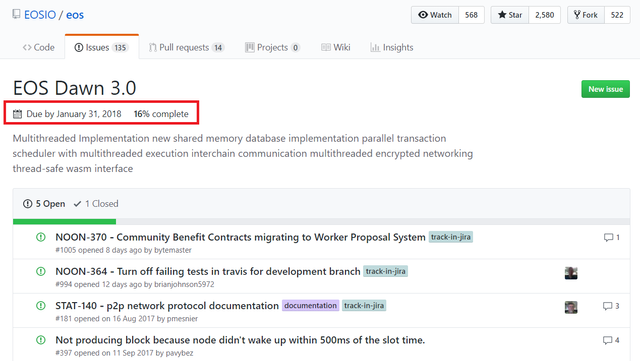The width and height of the screenshot is (640, 361).
Task: Switch to the Issues tab
Action: click(x=102, y=47)
